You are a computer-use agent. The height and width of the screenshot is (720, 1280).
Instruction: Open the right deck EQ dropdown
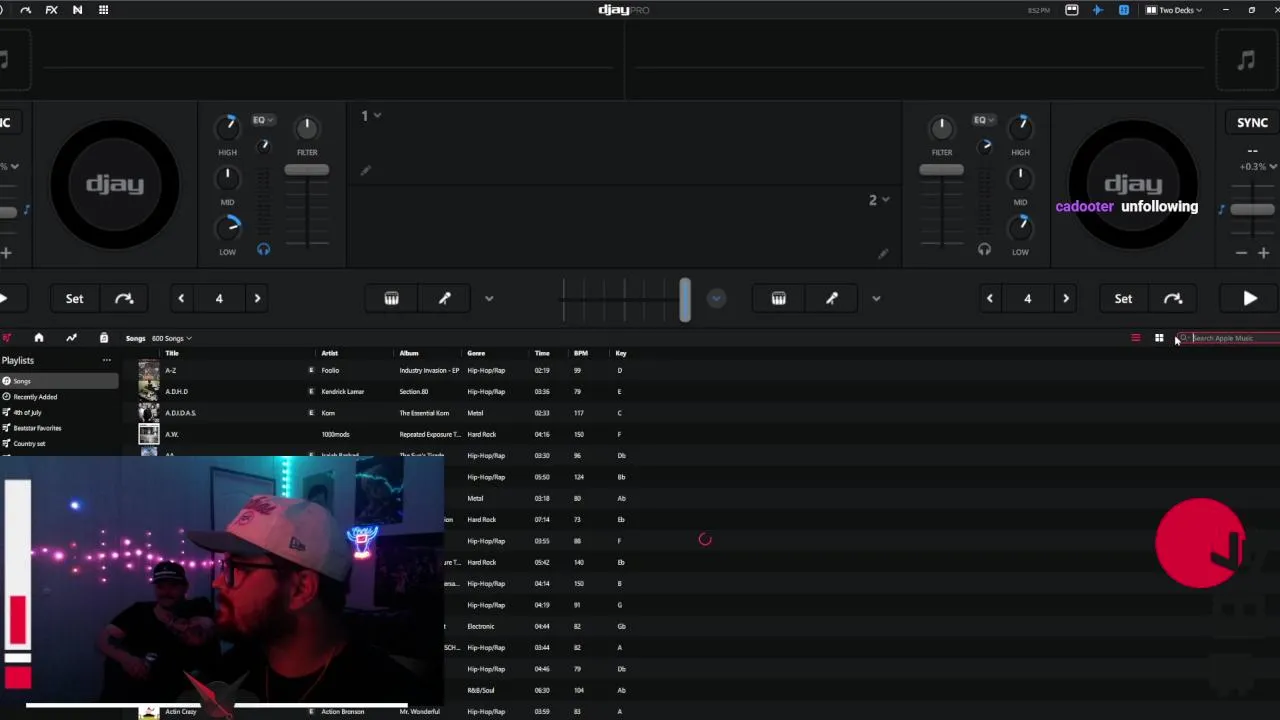(983, 120)
